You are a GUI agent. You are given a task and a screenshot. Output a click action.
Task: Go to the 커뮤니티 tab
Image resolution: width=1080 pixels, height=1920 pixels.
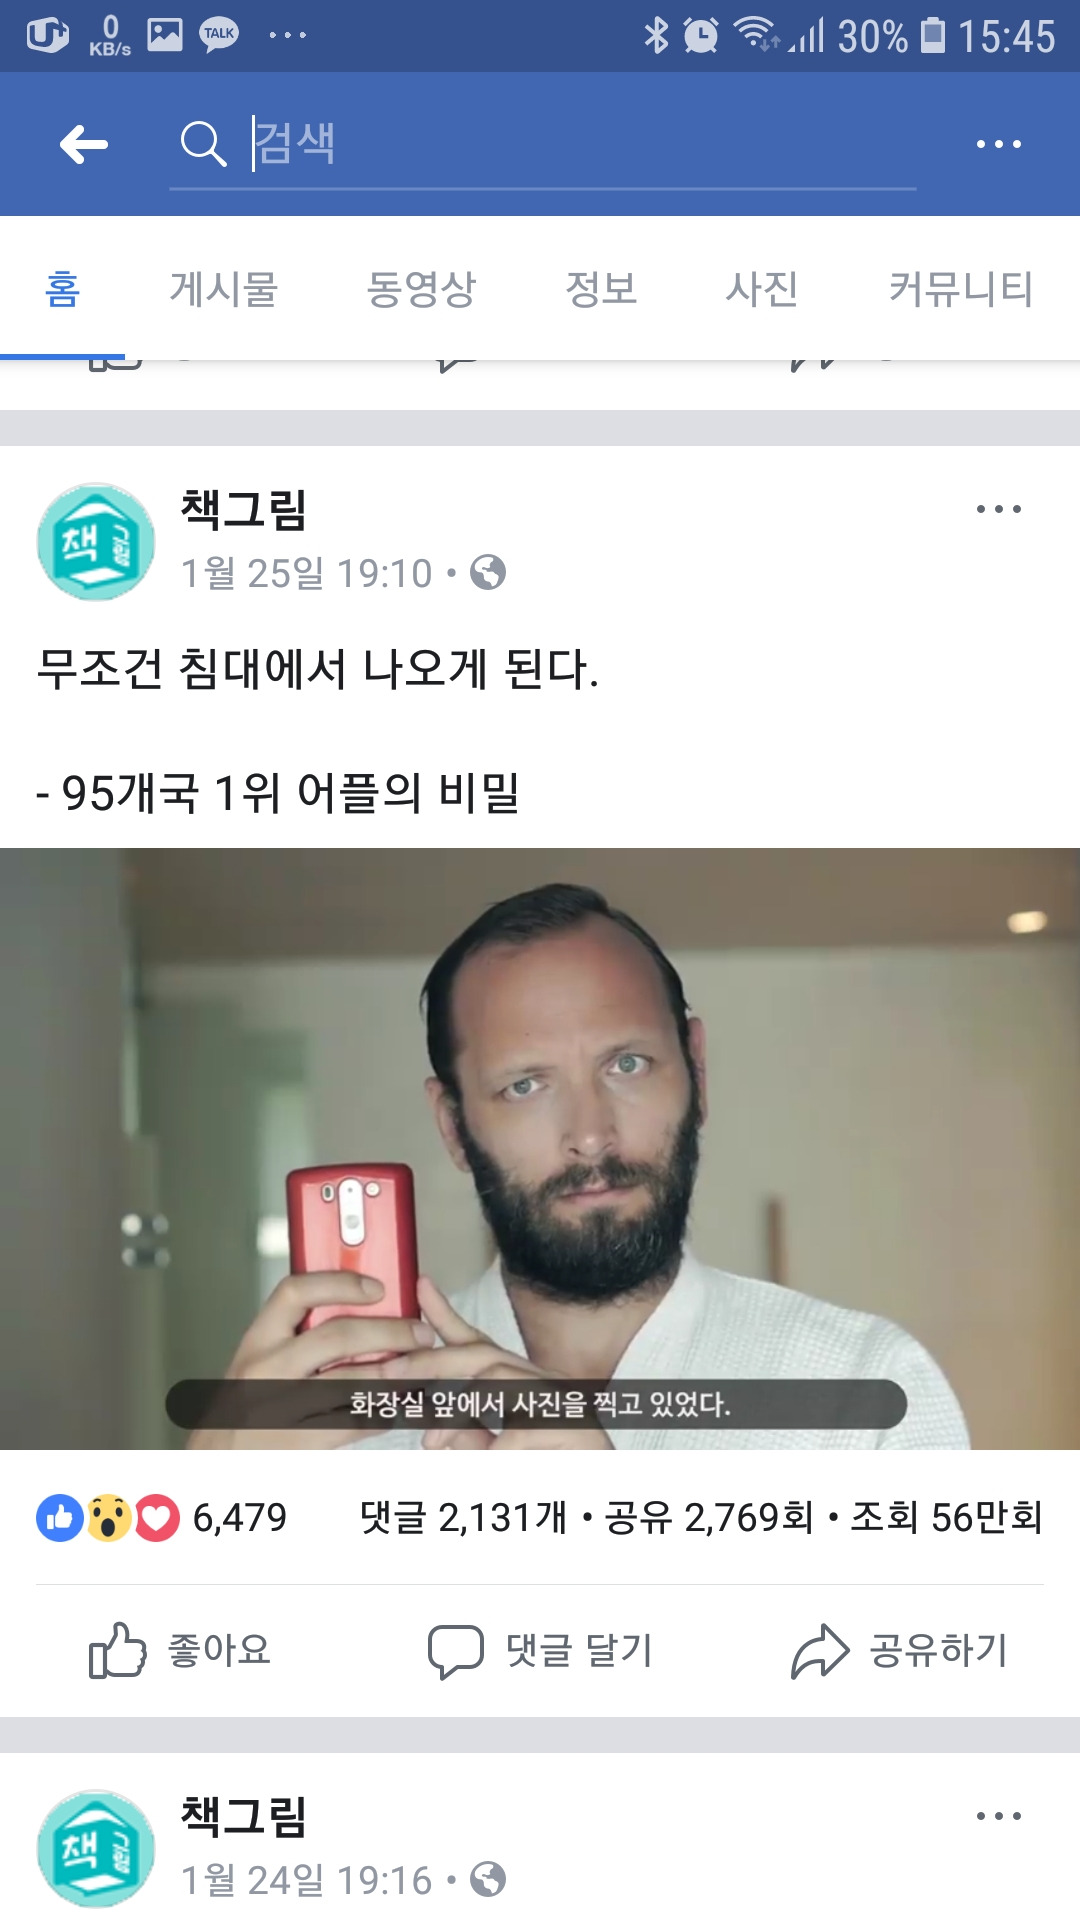point(961,289)
